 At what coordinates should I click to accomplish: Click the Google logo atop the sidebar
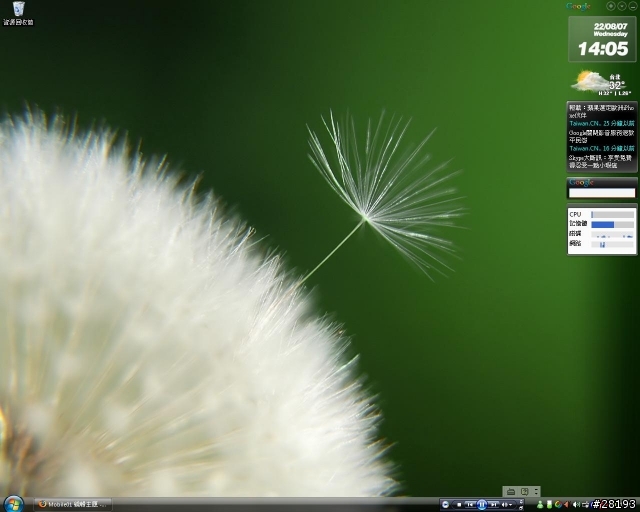[x=578, y=6]
